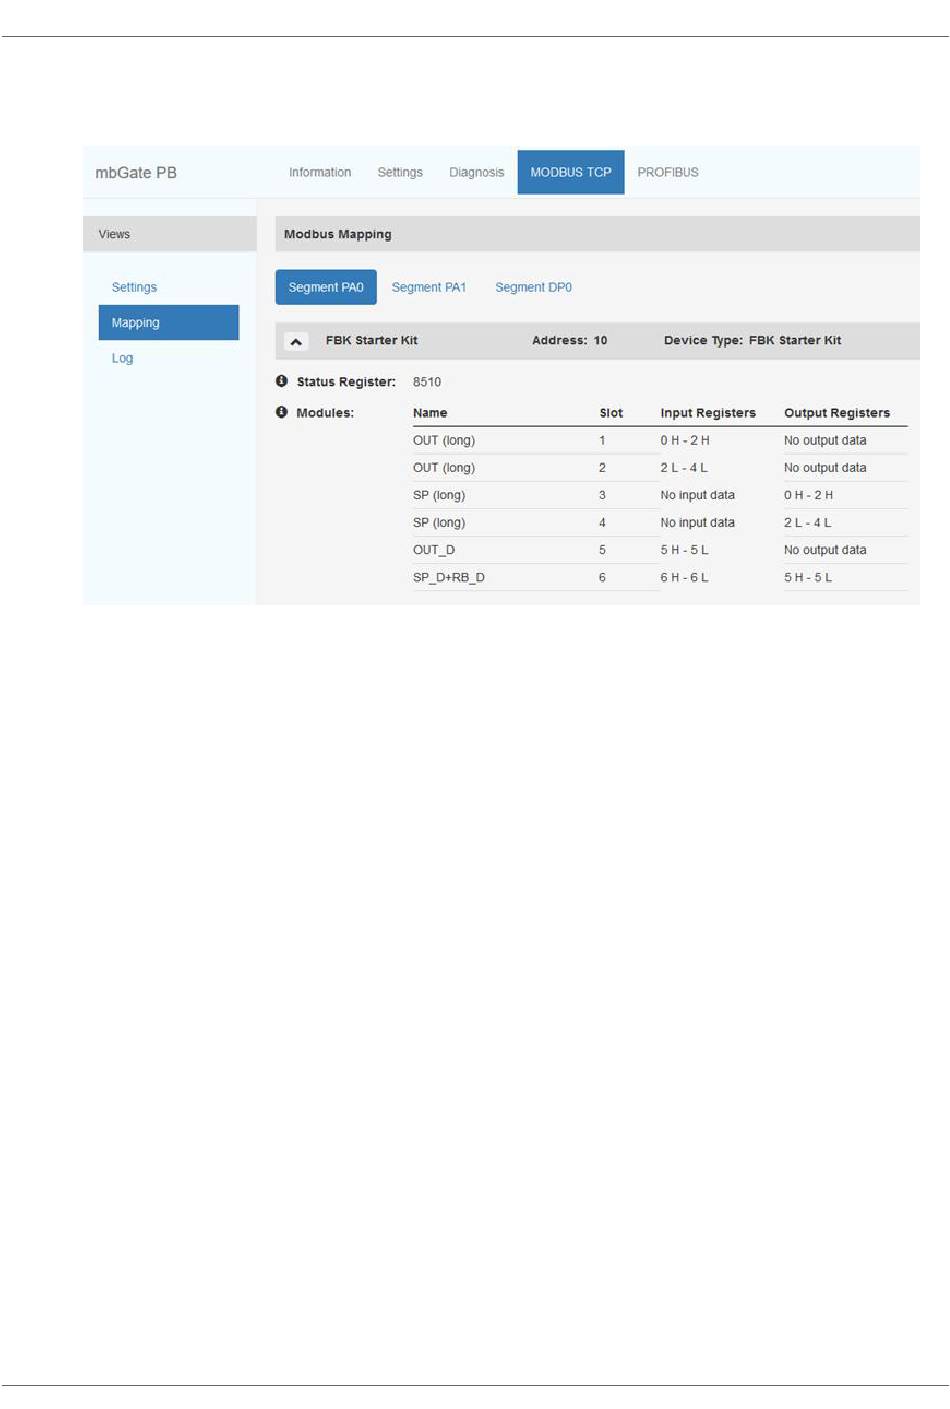The width and height of the screenshot is (950, 1409).
Task: Select the Segment PA0 button
Action: pyautogui.click(x=326, y=287)
